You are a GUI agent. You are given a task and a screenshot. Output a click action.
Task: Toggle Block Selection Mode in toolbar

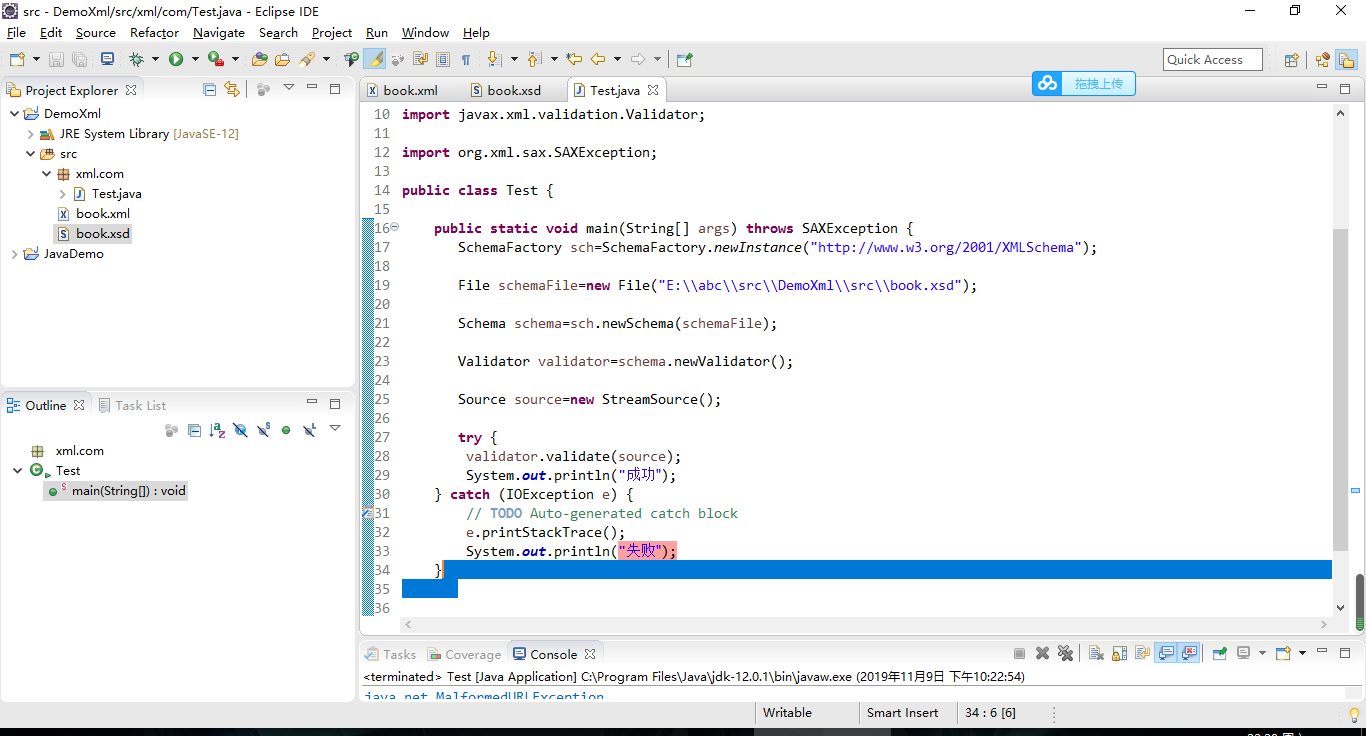point(442,60)
